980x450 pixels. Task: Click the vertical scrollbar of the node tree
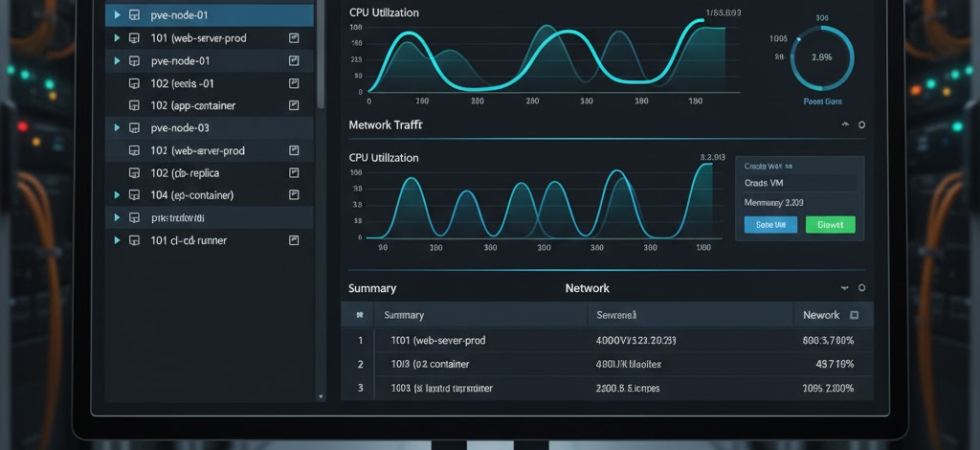320,60
